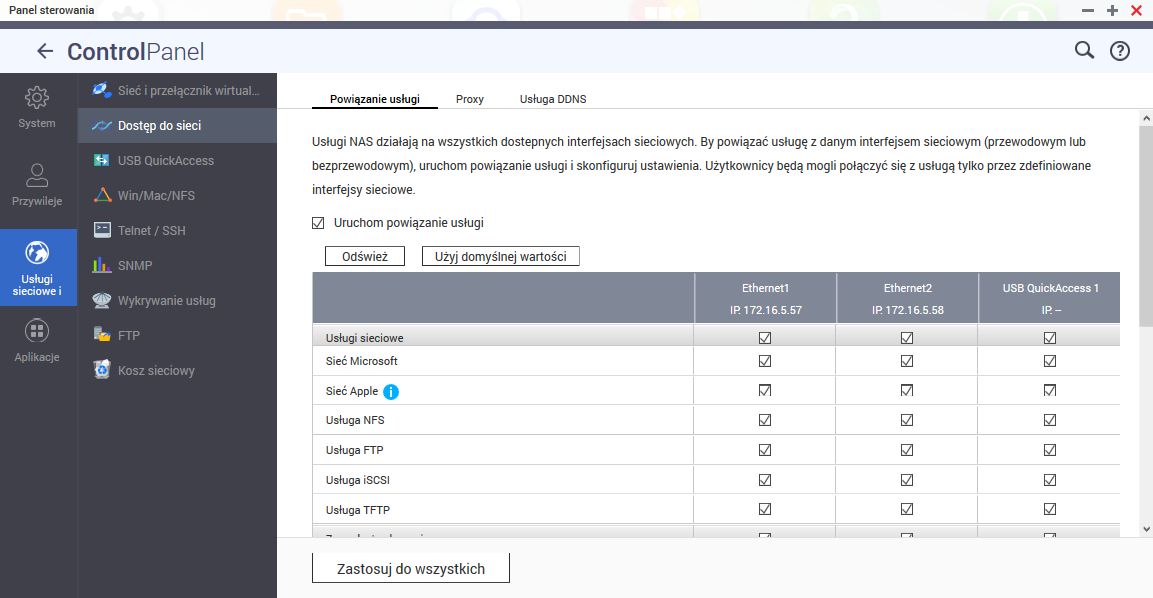Toggle Usługa TFTP for Ethernet1
The image size is (1153, 598).
tap(765, 509)
